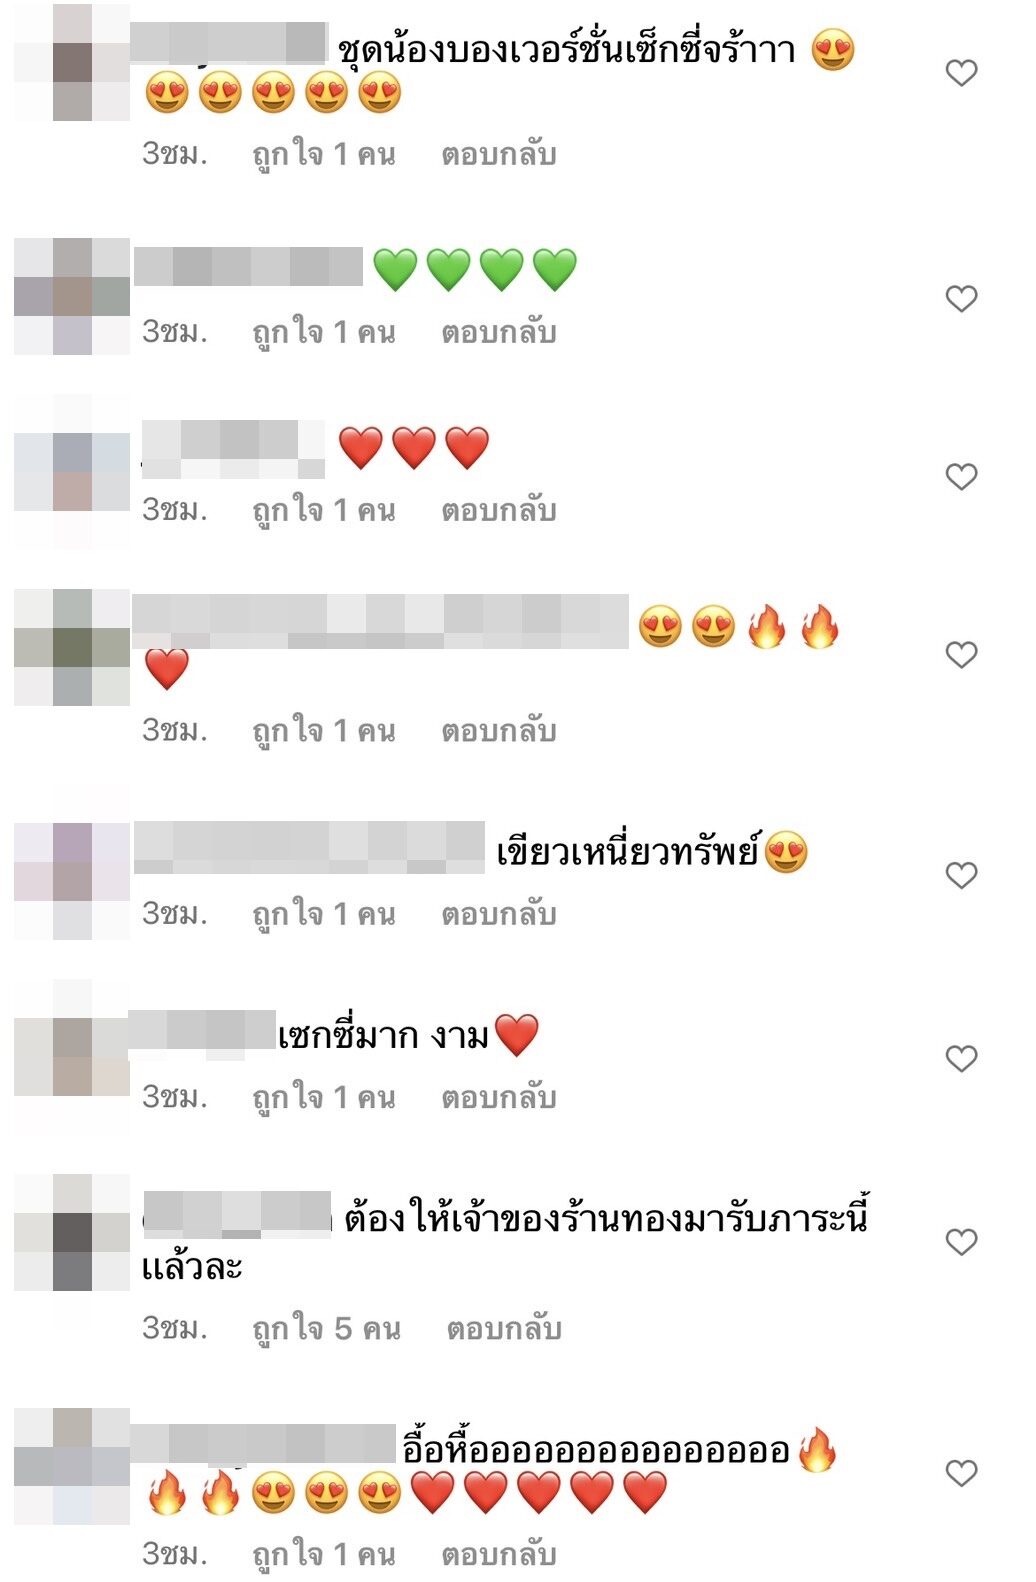The width and height of the screenshot is (1036, 1582).
Task: Reply to the first sexy outfit comment
Action: [x=499, y=154]
